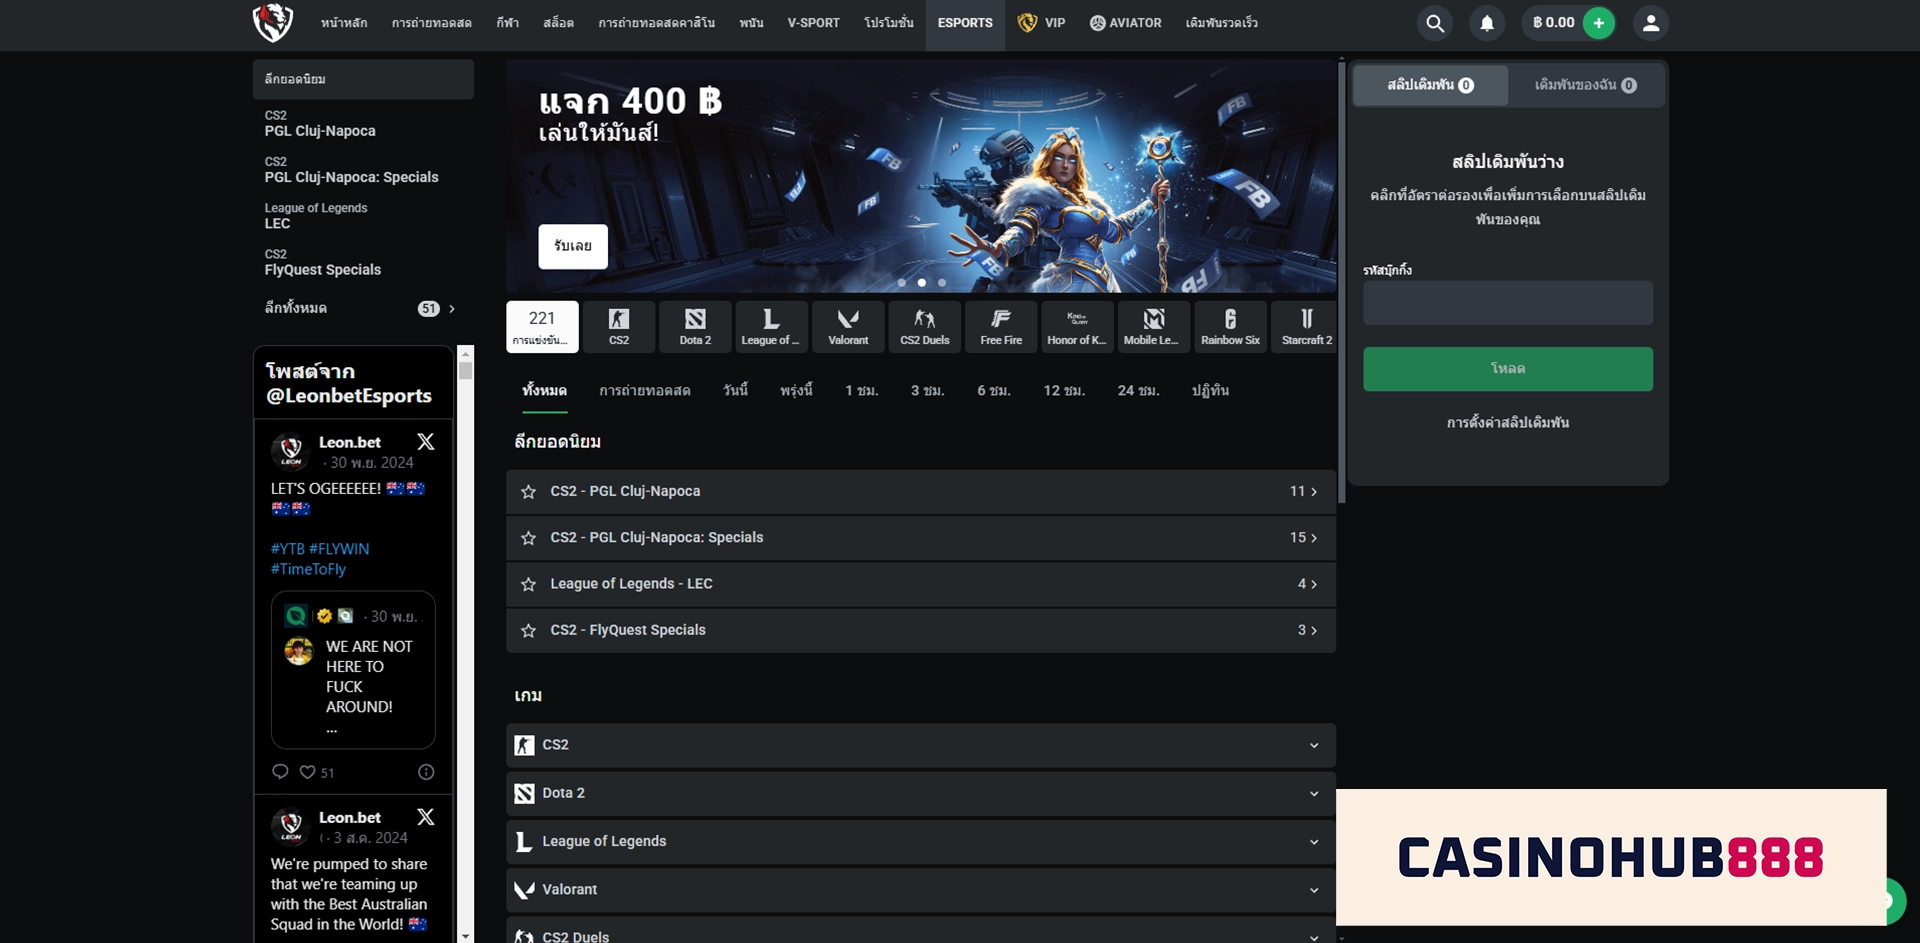Select the calendar filter tab
The height and width of the screenshot is (943, 1920).
[x=1210, y=391]
